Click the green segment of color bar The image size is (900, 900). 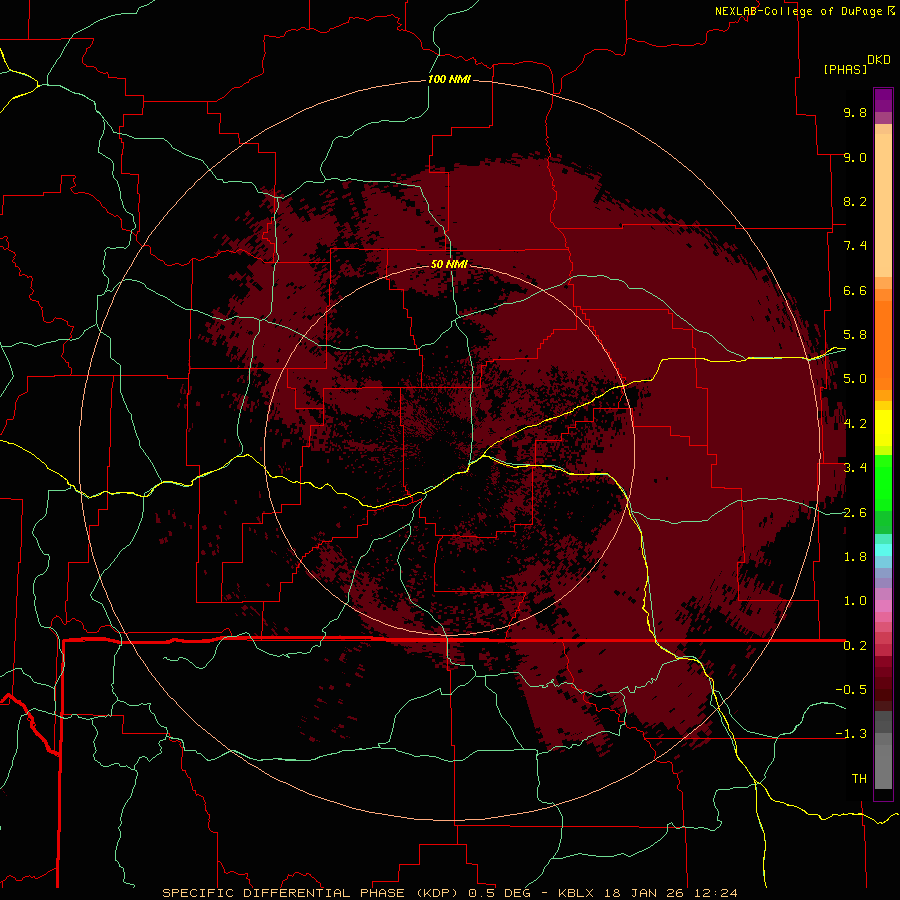pos(883,482)
